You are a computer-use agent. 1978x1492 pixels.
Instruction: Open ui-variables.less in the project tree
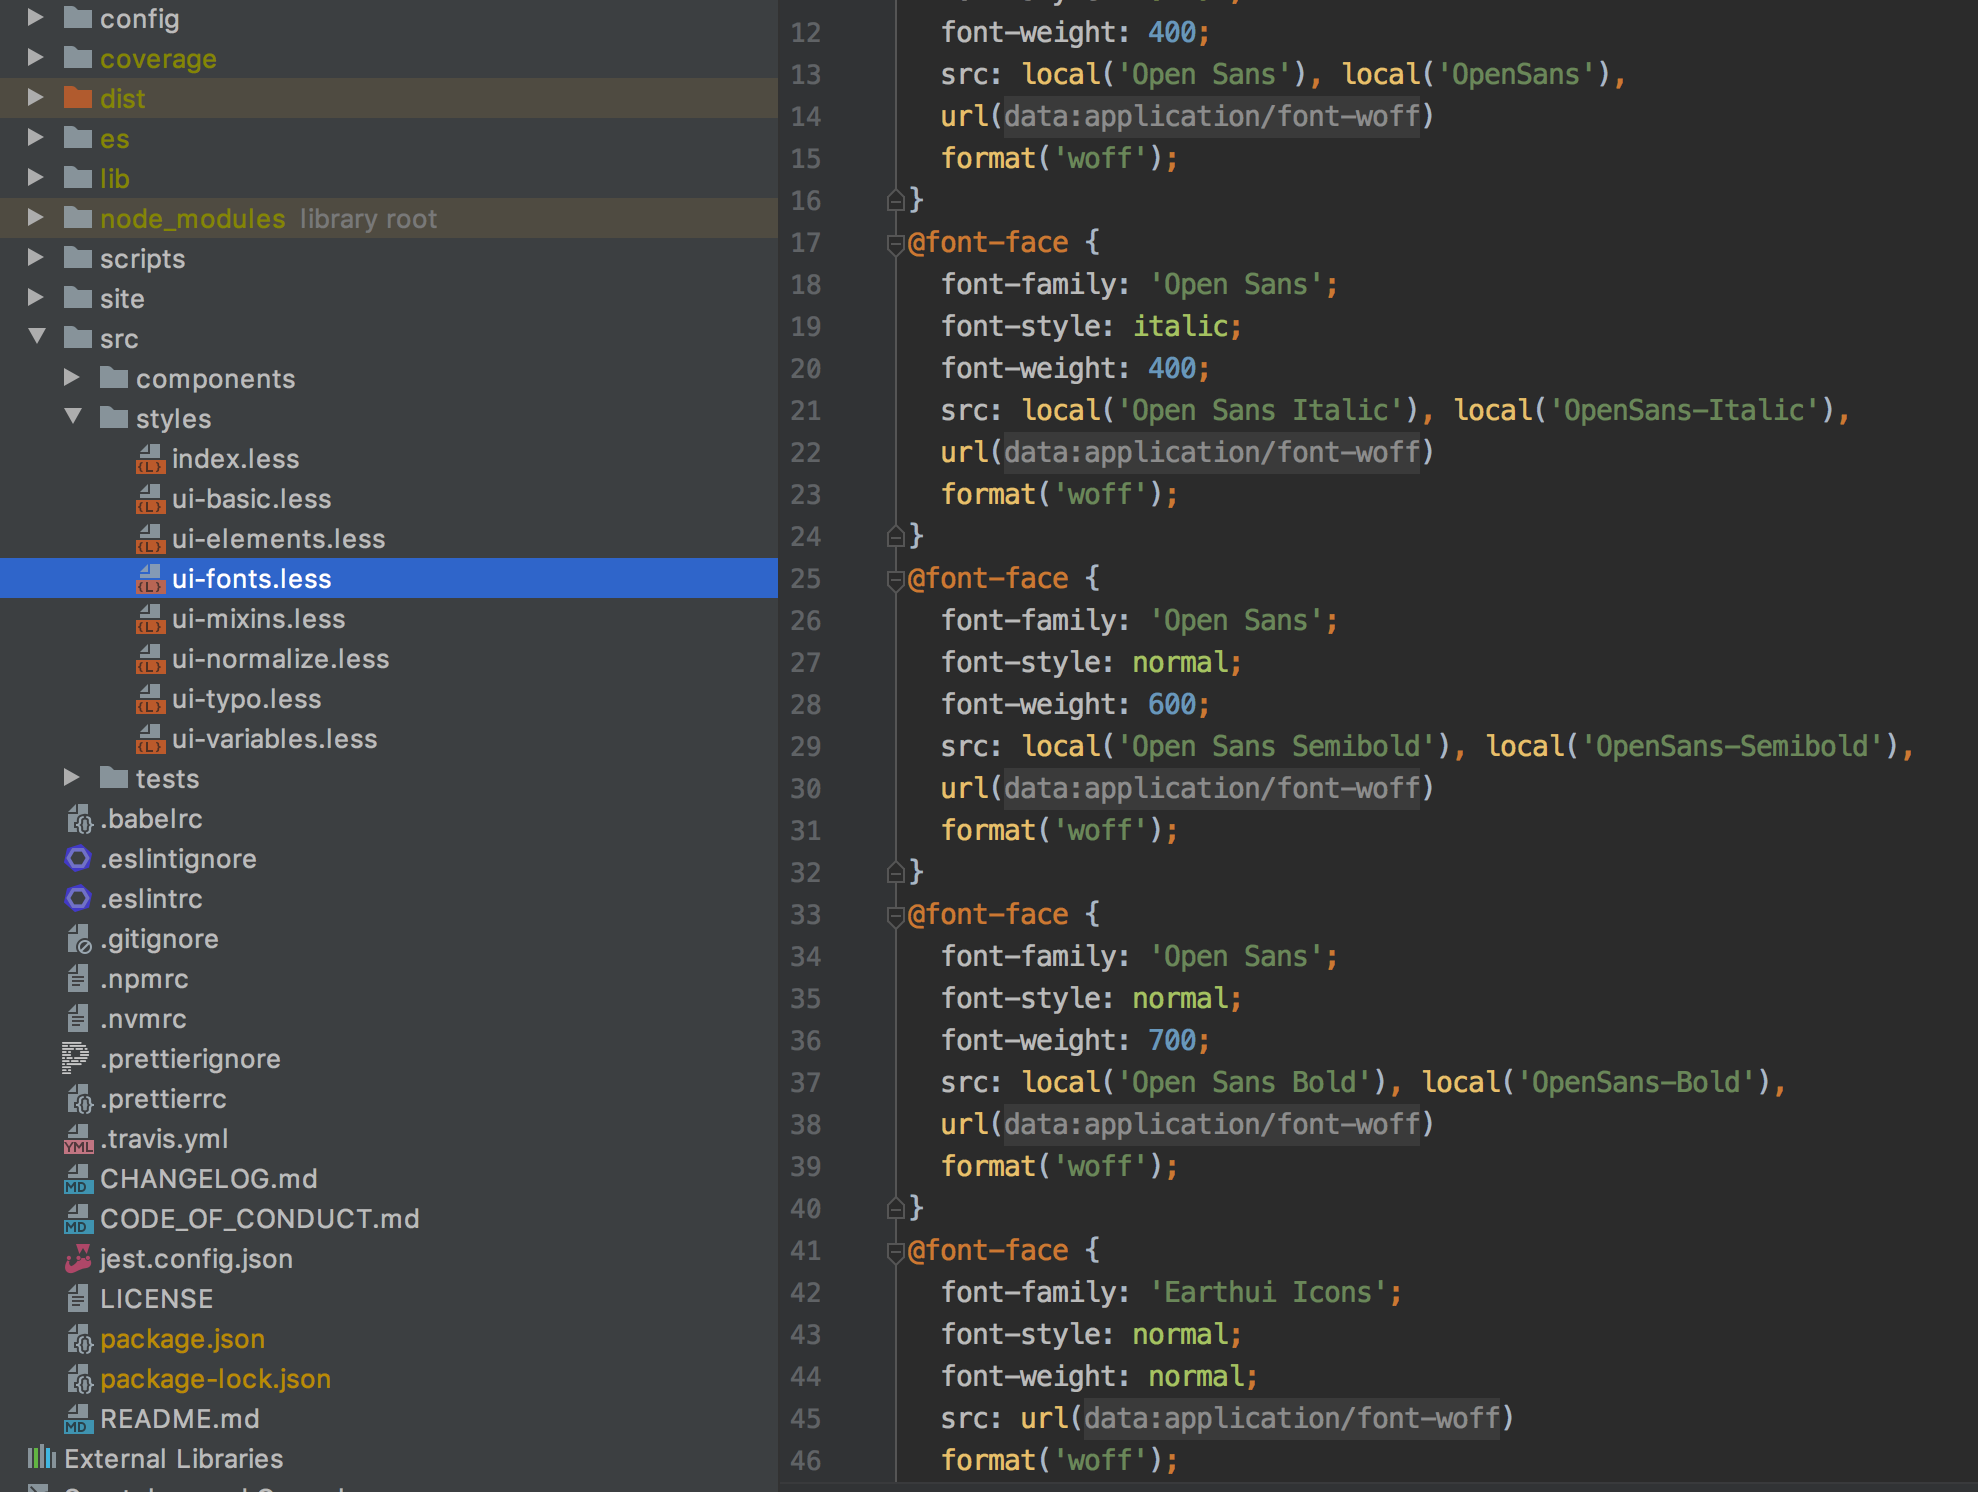[x=274, y=738]
